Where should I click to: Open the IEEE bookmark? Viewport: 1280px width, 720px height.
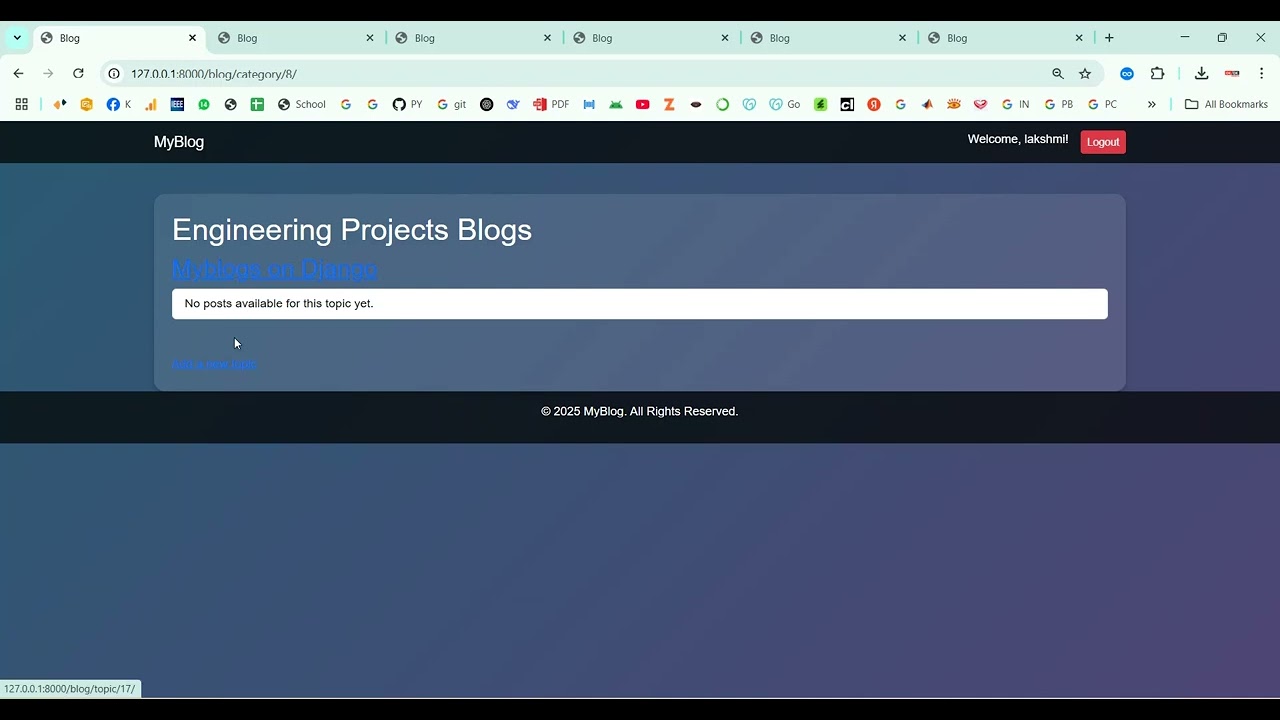point(177,104)
